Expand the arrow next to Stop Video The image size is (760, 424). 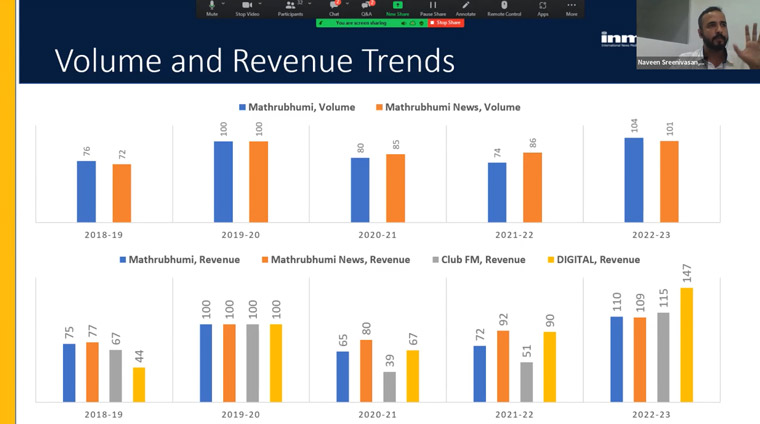[x=260, y=4]
